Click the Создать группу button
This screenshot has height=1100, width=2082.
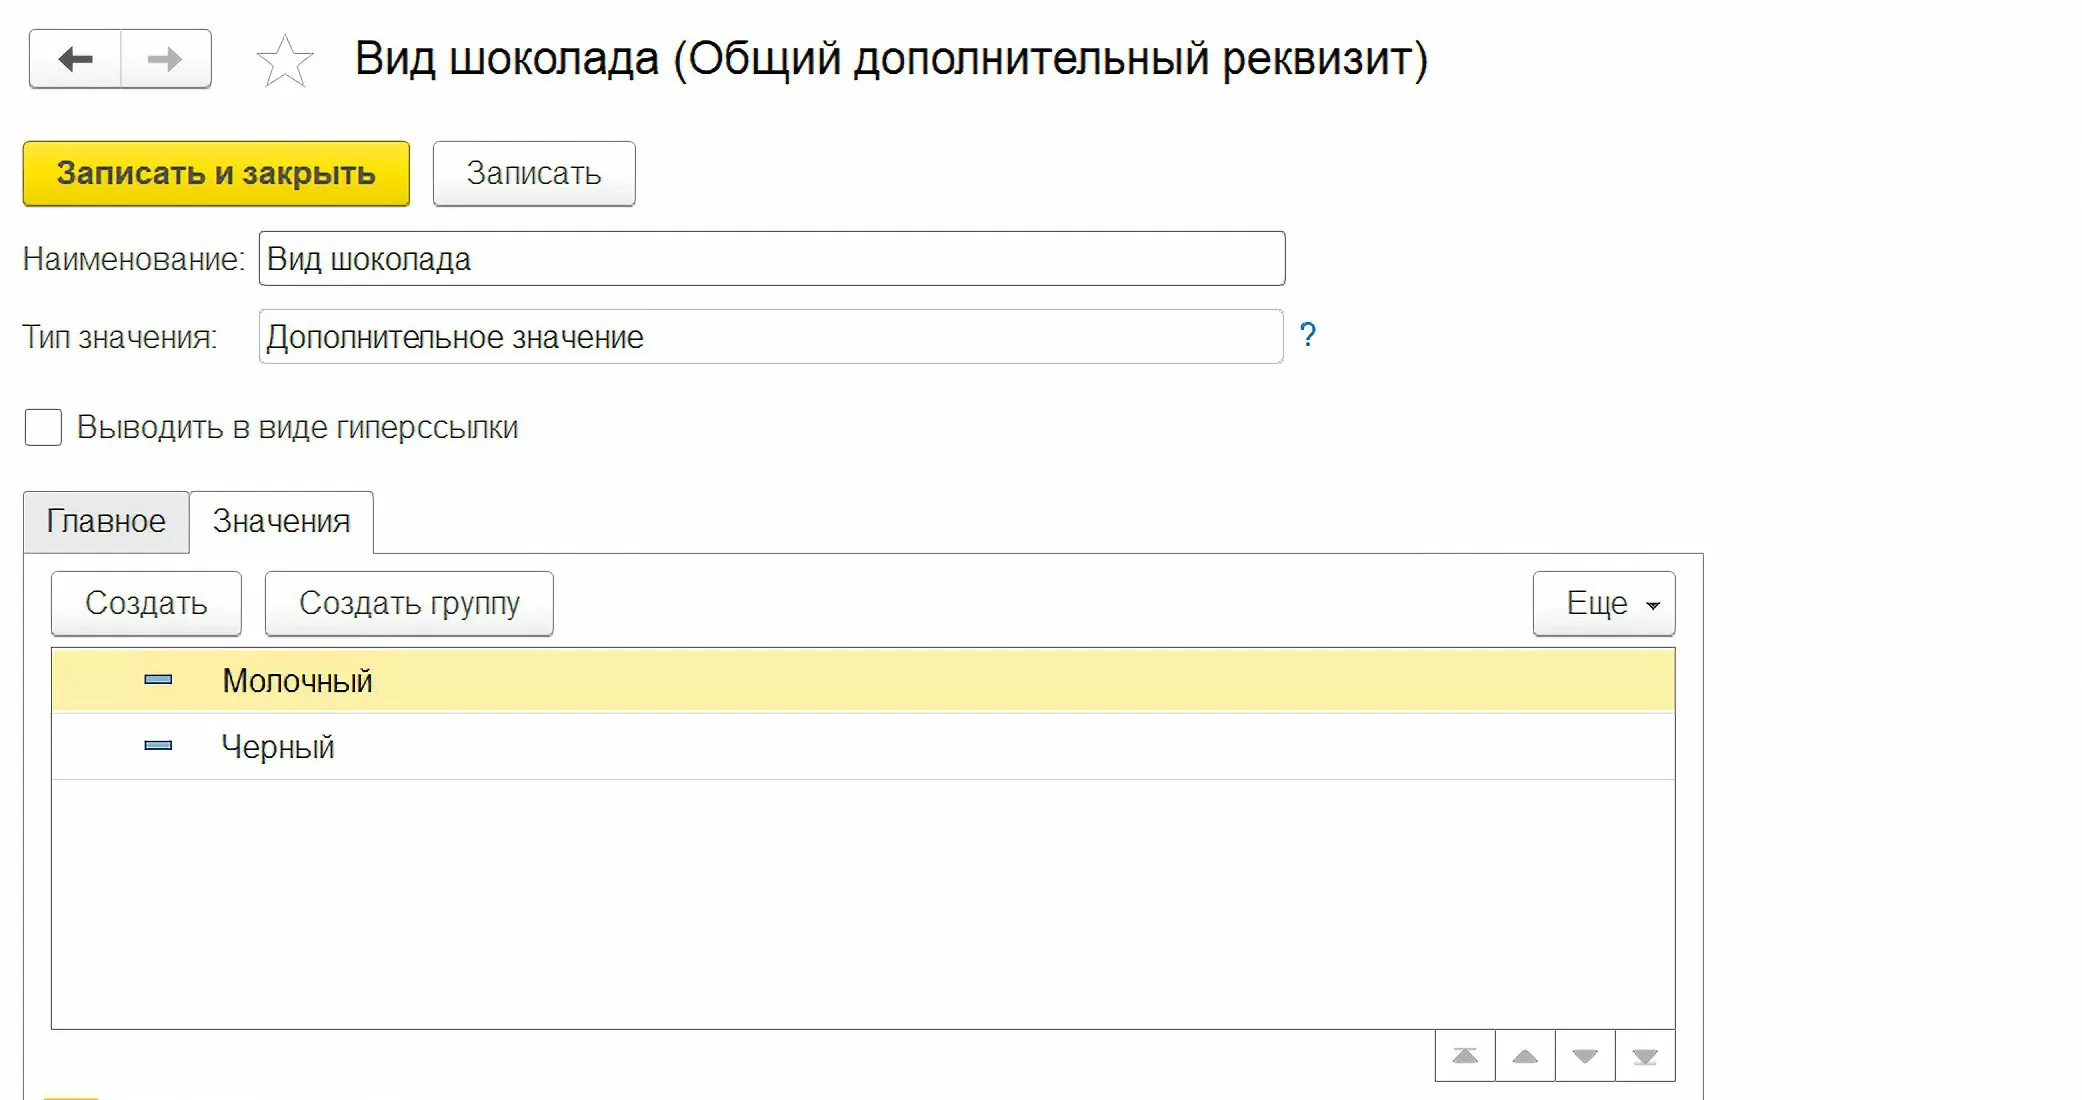click(x=409, y=603)
